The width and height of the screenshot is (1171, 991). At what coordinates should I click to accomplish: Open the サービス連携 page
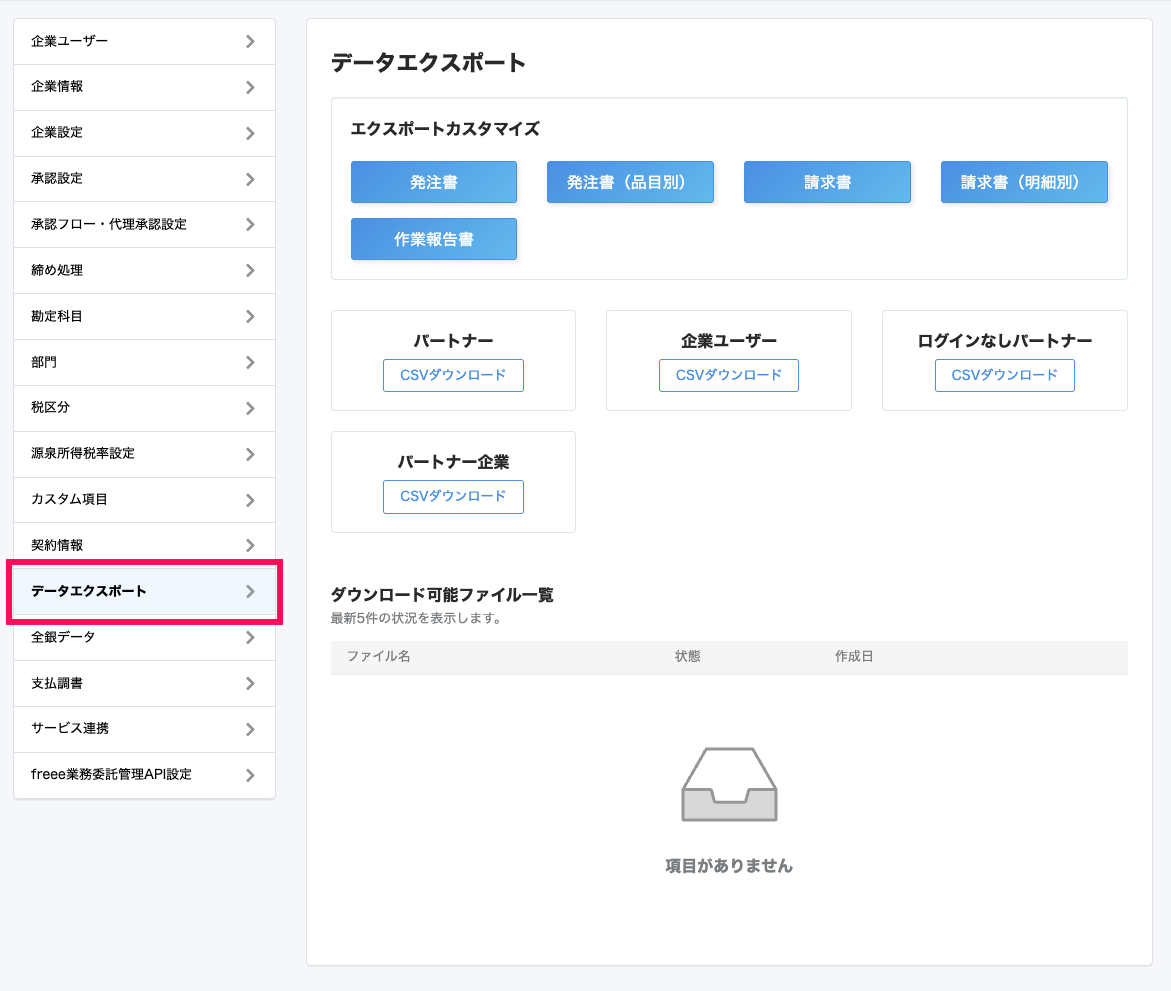144,729
